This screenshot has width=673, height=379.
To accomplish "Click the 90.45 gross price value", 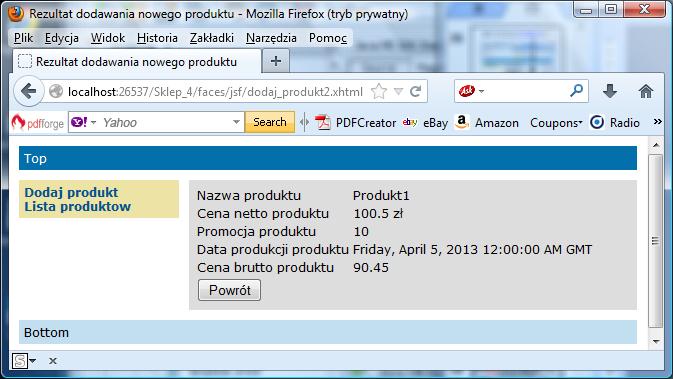I will pyautogui.click(x=371, y=268).
